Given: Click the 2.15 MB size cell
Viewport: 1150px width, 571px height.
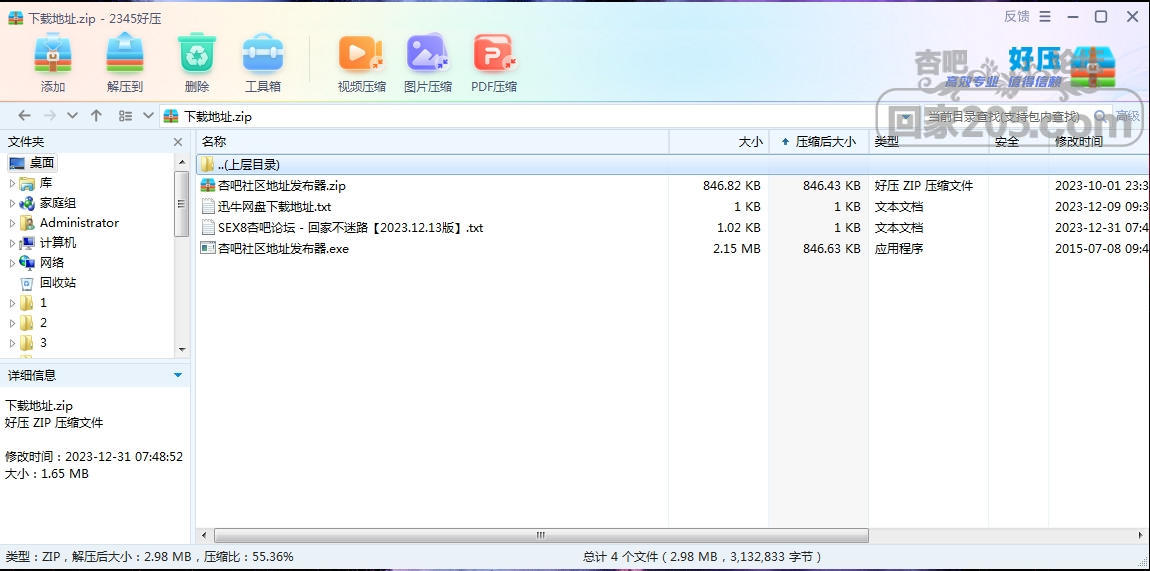Looking at the screenshot, I should coord(736,248).
